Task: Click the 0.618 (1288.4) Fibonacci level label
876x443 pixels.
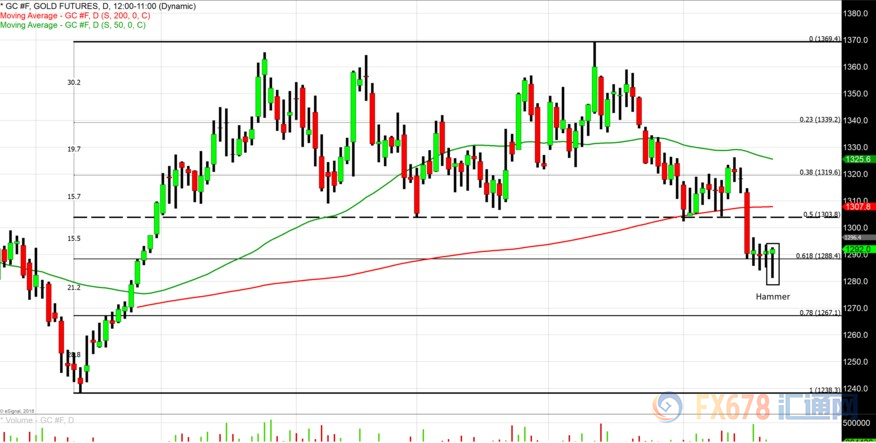Action: pyautogui.click(x=818, y=256)
